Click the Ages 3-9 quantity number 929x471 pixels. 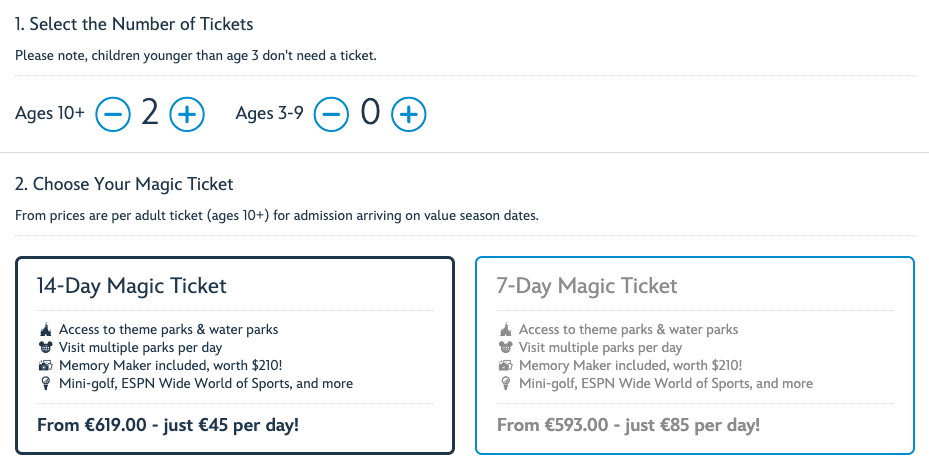[x=370, y=114]
